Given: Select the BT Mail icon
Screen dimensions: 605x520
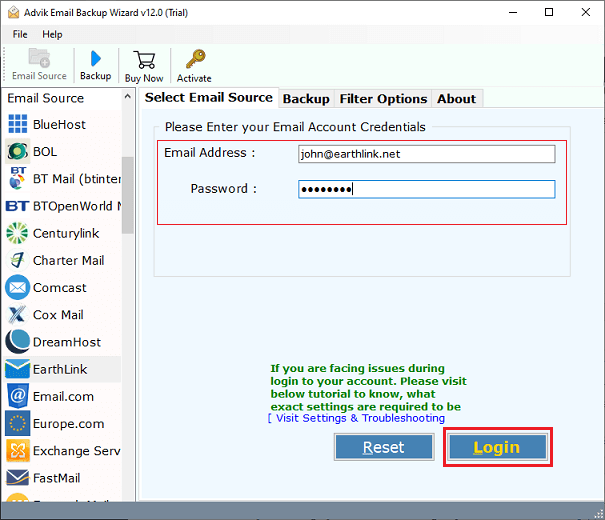Looking at the screenshot, I should (x=17, y=178).
